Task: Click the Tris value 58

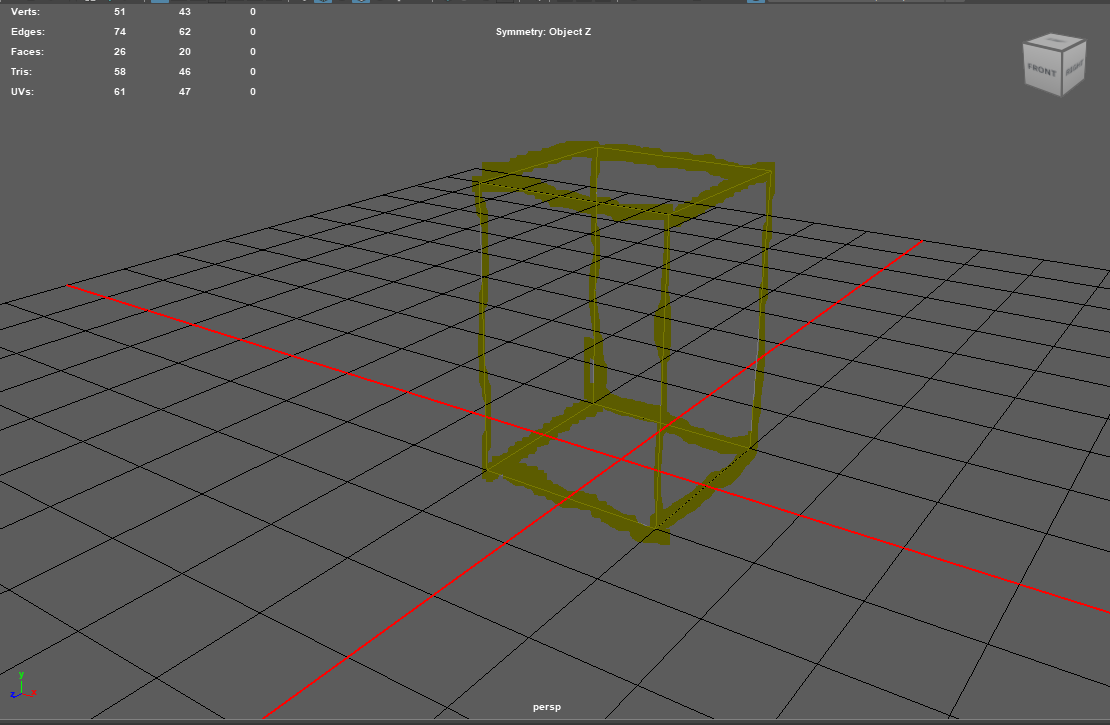Action: [120, 72]
